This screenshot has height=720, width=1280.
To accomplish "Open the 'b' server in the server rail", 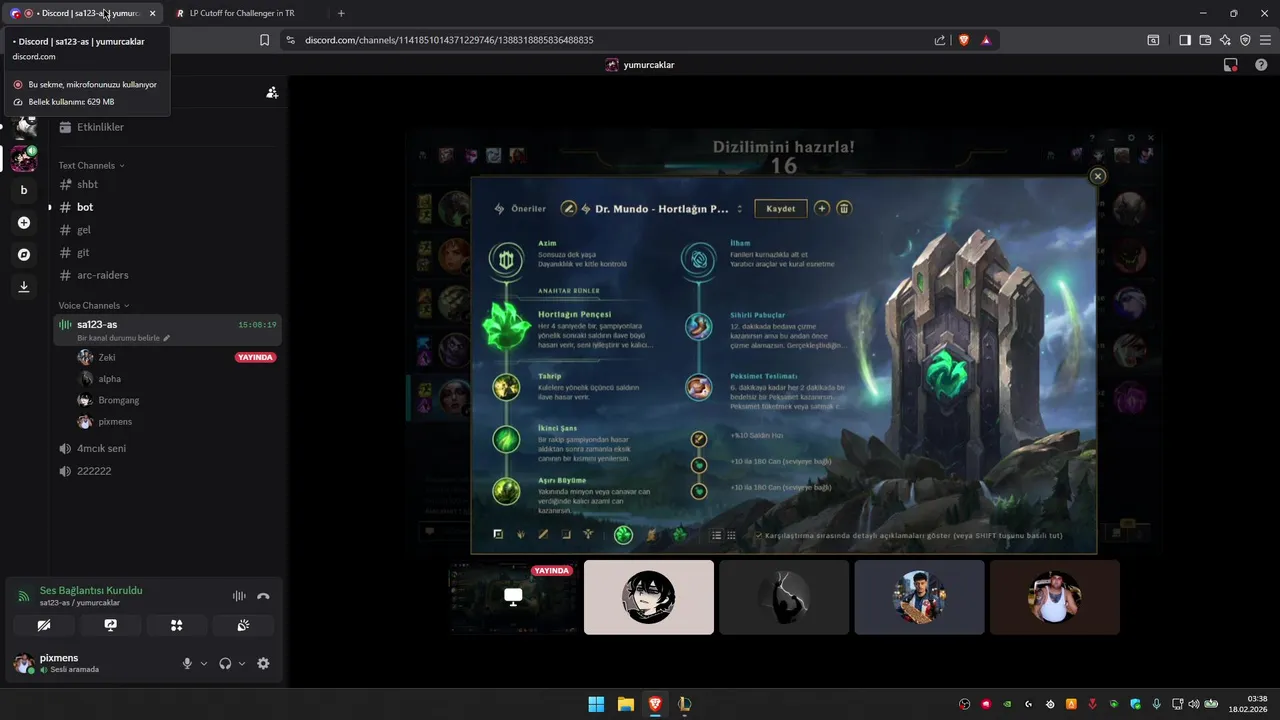I will click(x=24, y=190).
